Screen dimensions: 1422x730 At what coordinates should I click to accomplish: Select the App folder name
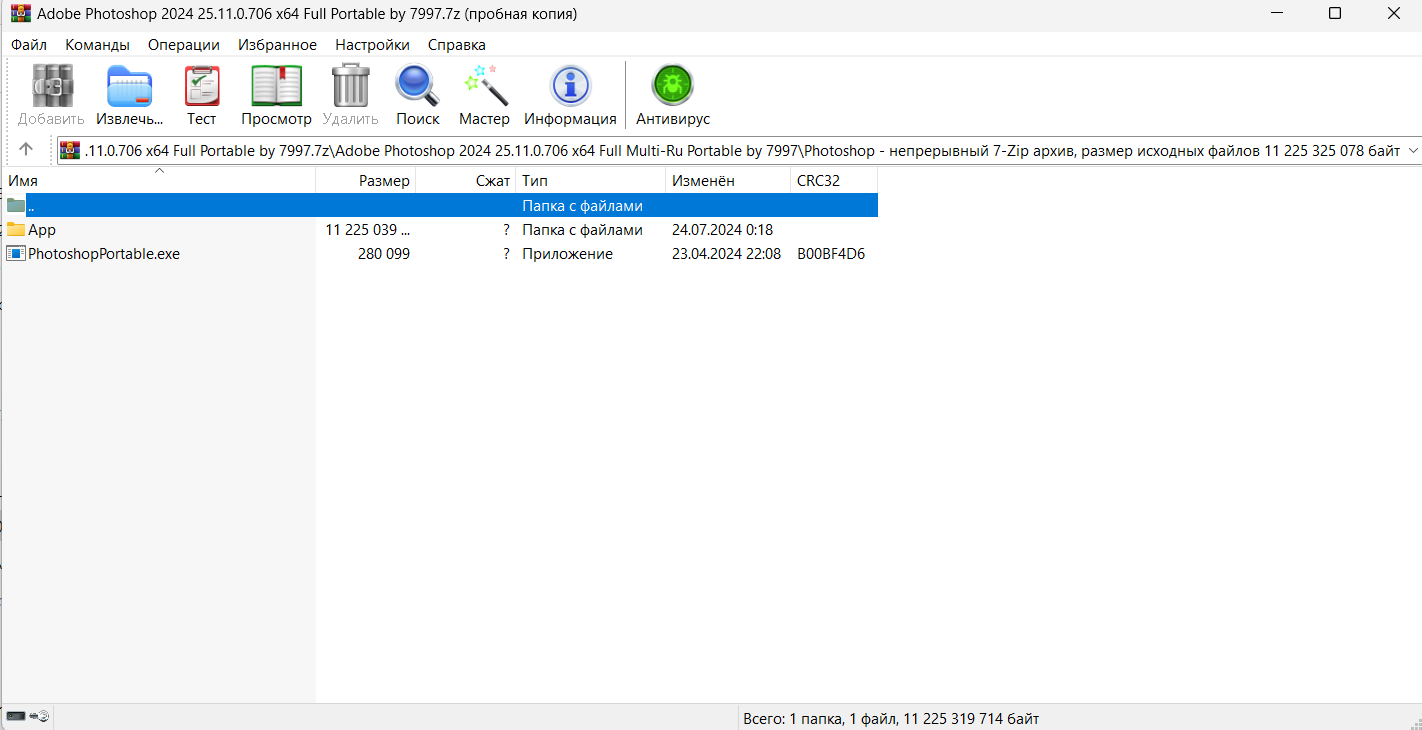tap(42, 230)
